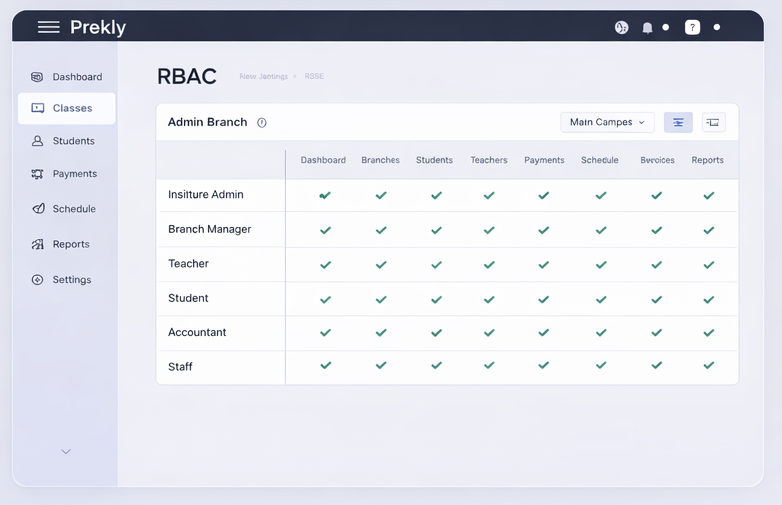Toggle Branch Manager's Schedule permission checkmark
The height and width of the screenshot is (505, 782).
coord(600,230)
